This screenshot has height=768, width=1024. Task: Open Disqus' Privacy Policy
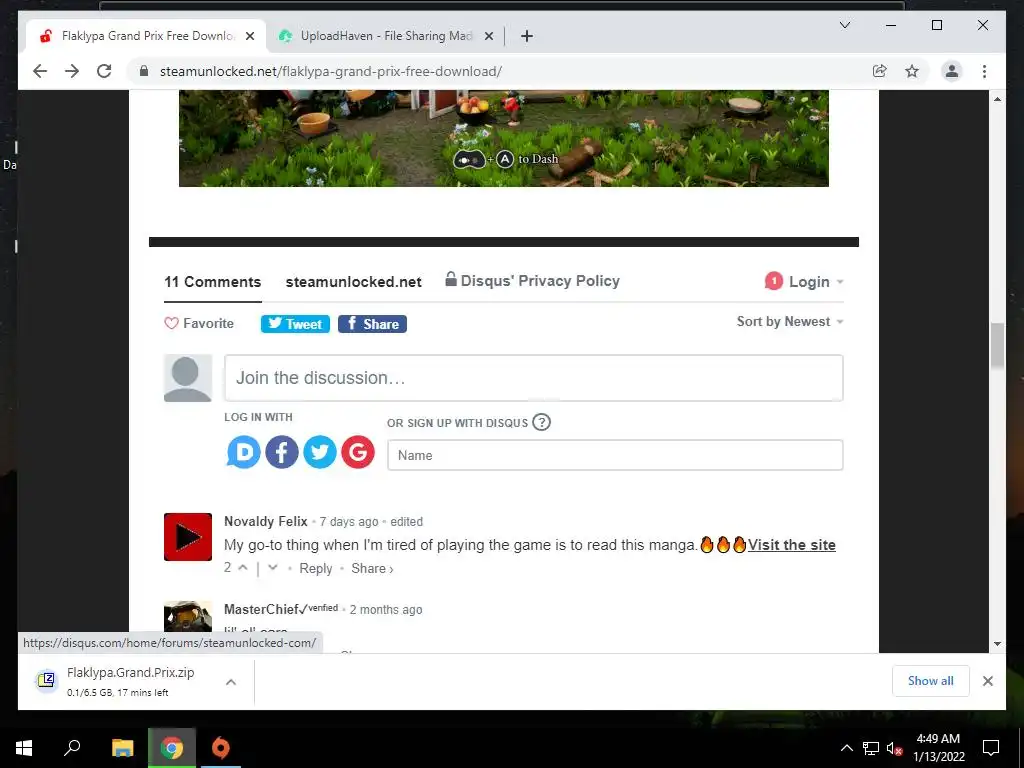click(532, 281)
